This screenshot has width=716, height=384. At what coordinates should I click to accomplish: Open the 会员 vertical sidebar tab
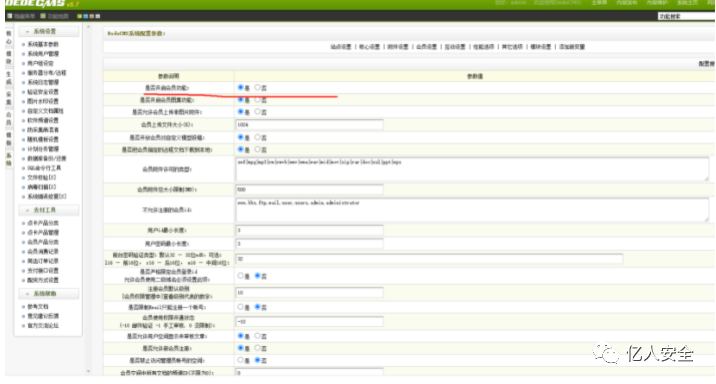coord(9,119)
